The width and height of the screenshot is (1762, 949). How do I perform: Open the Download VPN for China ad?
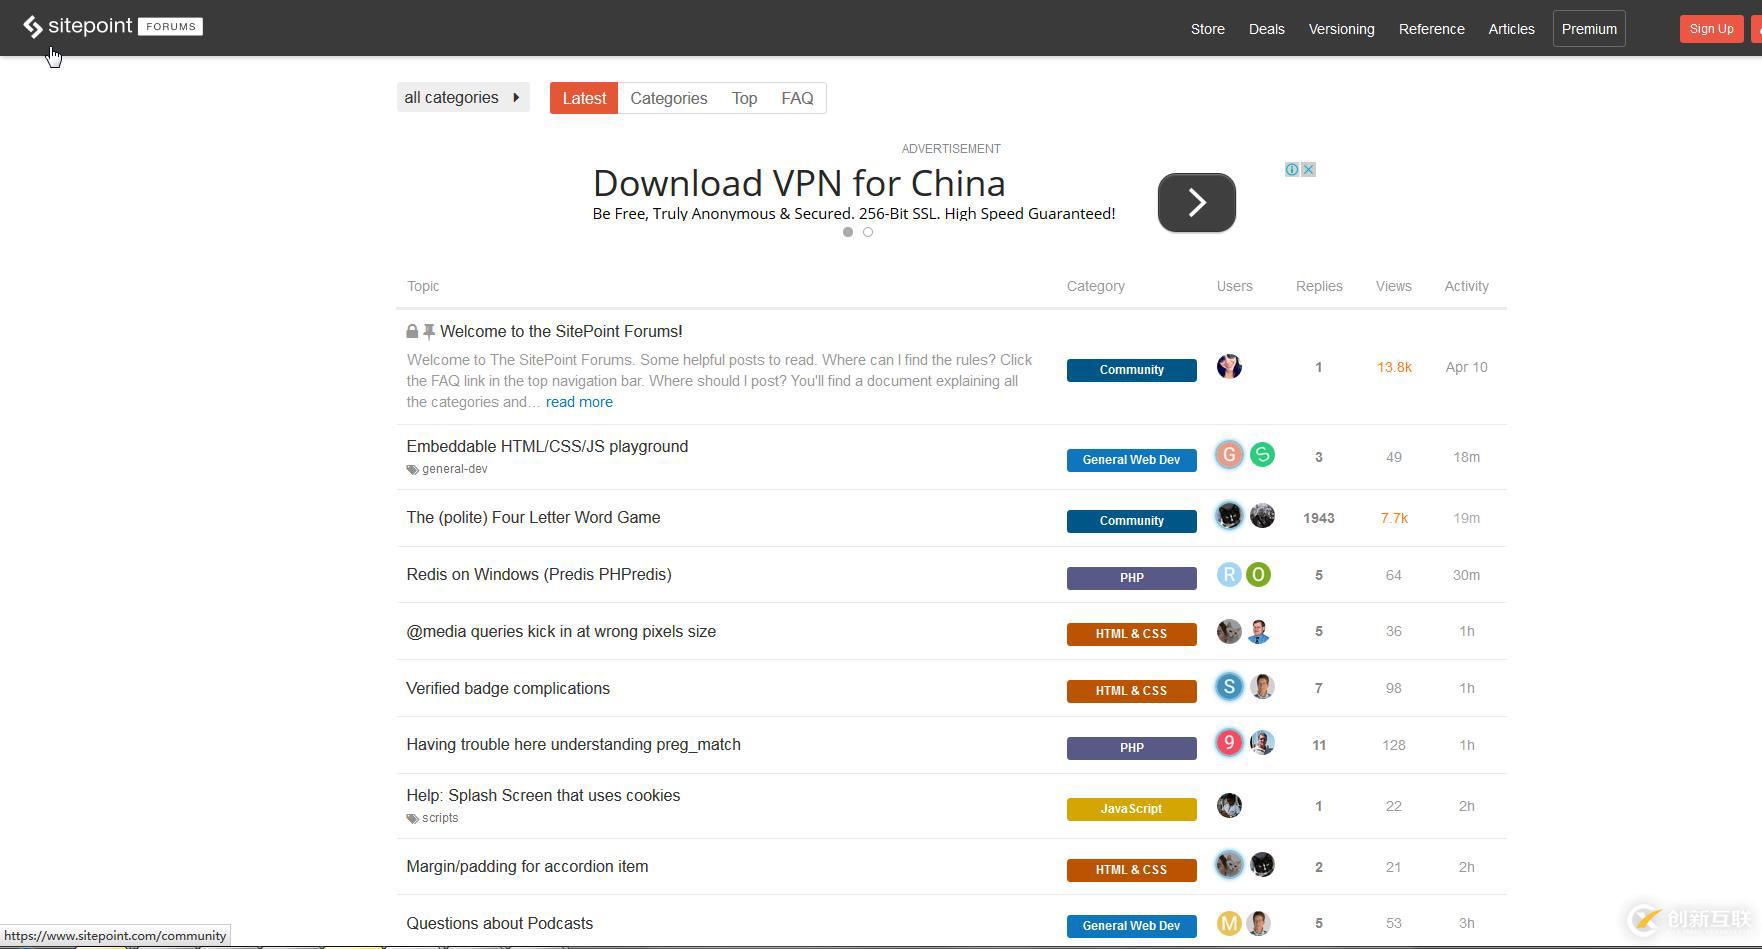[799, 183]
